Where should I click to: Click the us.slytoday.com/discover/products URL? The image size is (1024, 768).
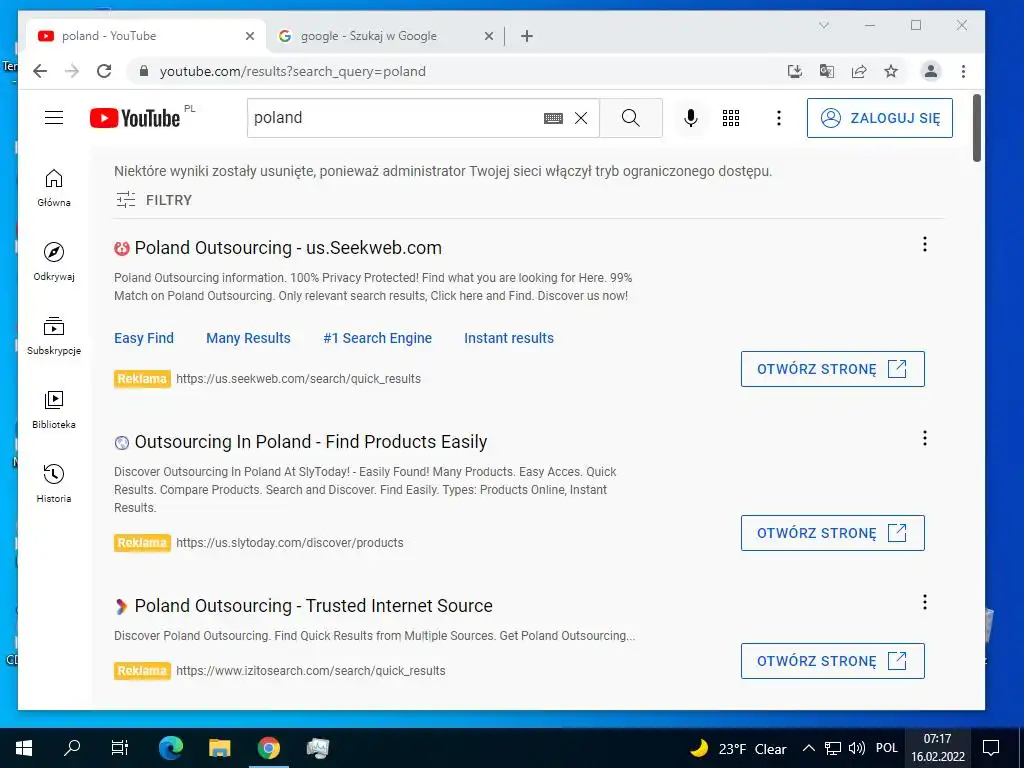pos(290,543)
